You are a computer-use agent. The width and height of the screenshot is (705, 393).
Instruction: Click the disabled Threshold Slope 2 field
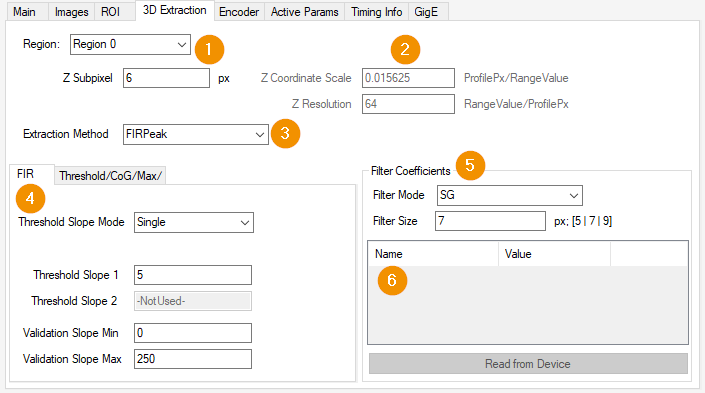click(193, 301)
